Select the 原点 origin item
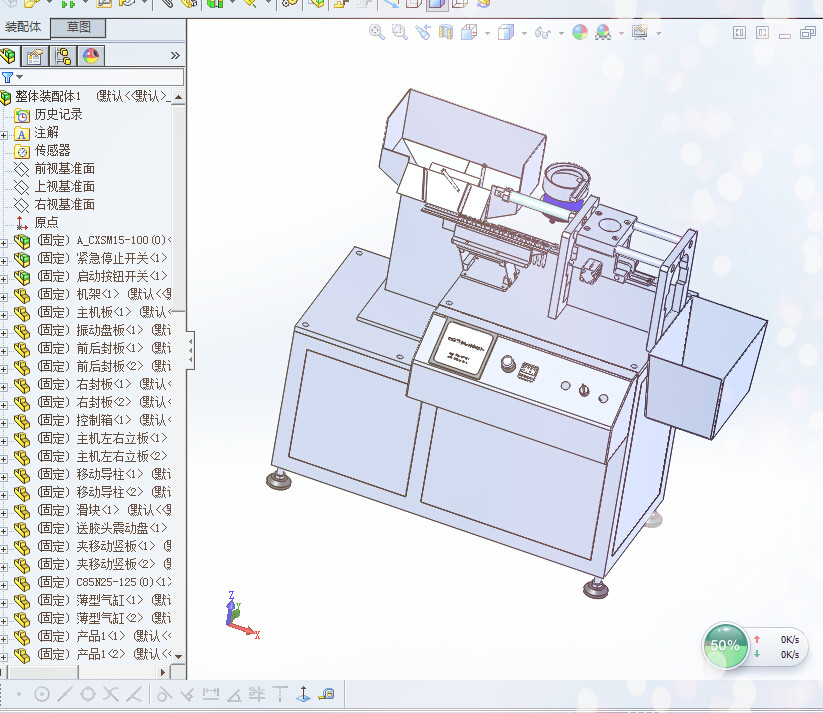The image size is (823, 713). [47, 223]
